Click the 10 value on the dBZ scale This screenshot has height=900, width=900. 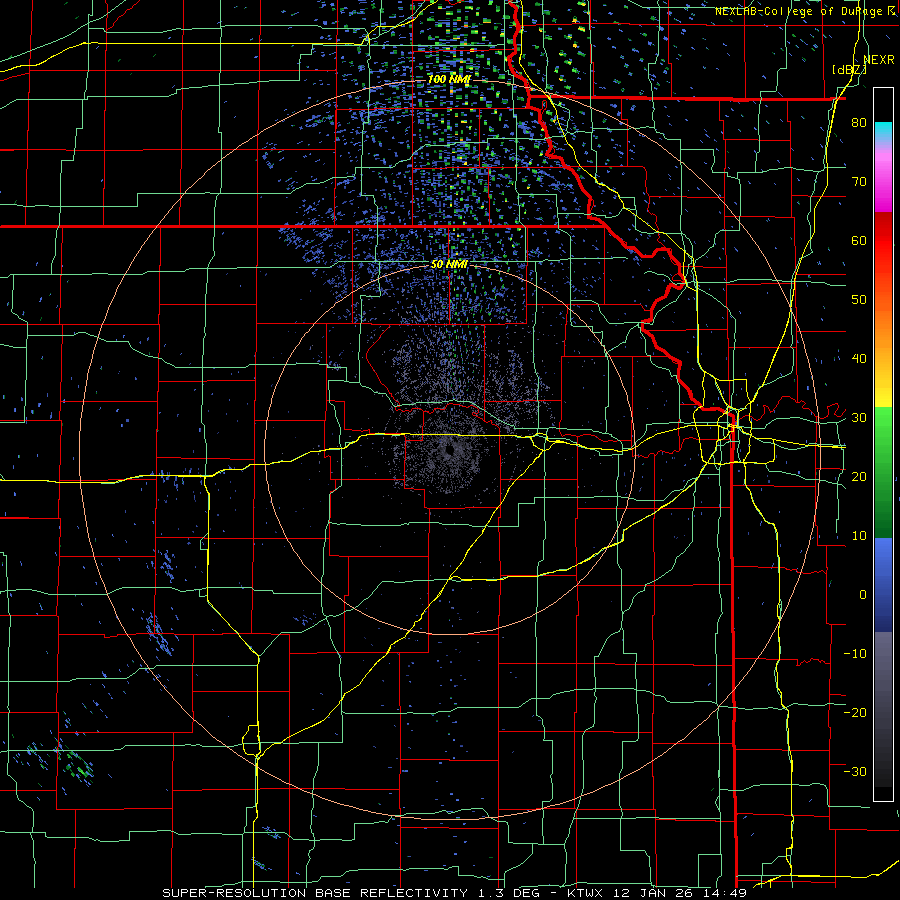pos(859,536)
